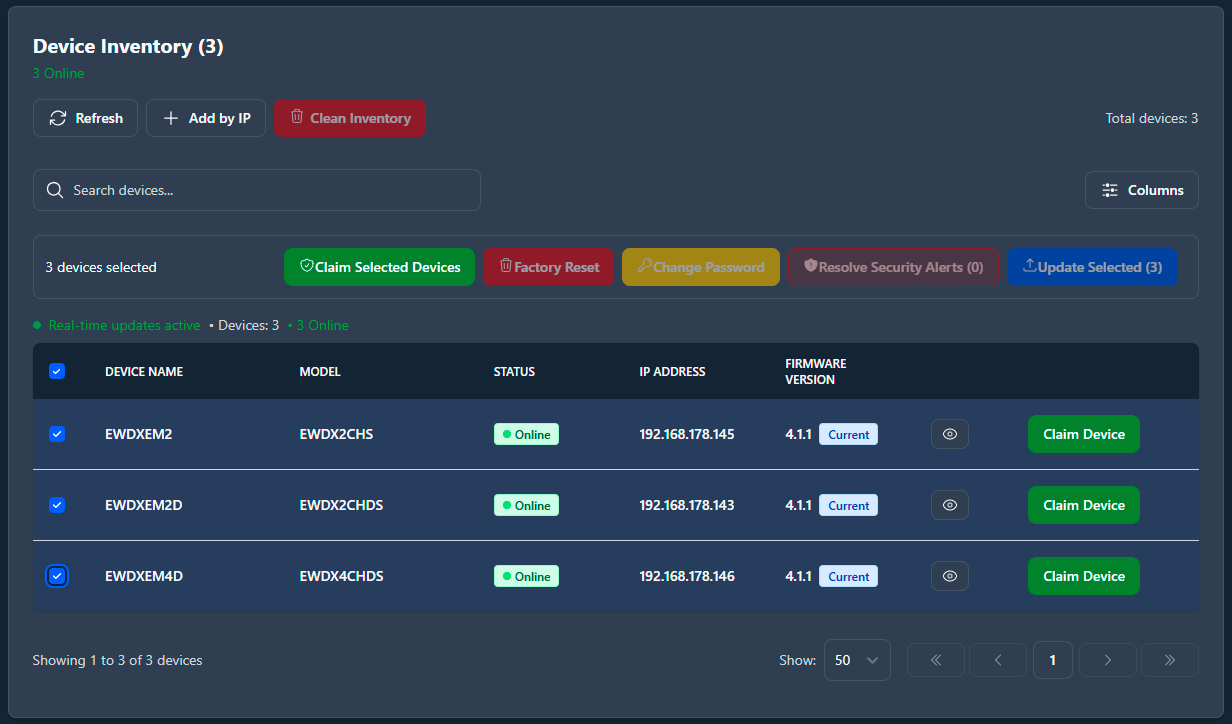
Task: Click the Clean Inventory button
Action: (350, 118)
